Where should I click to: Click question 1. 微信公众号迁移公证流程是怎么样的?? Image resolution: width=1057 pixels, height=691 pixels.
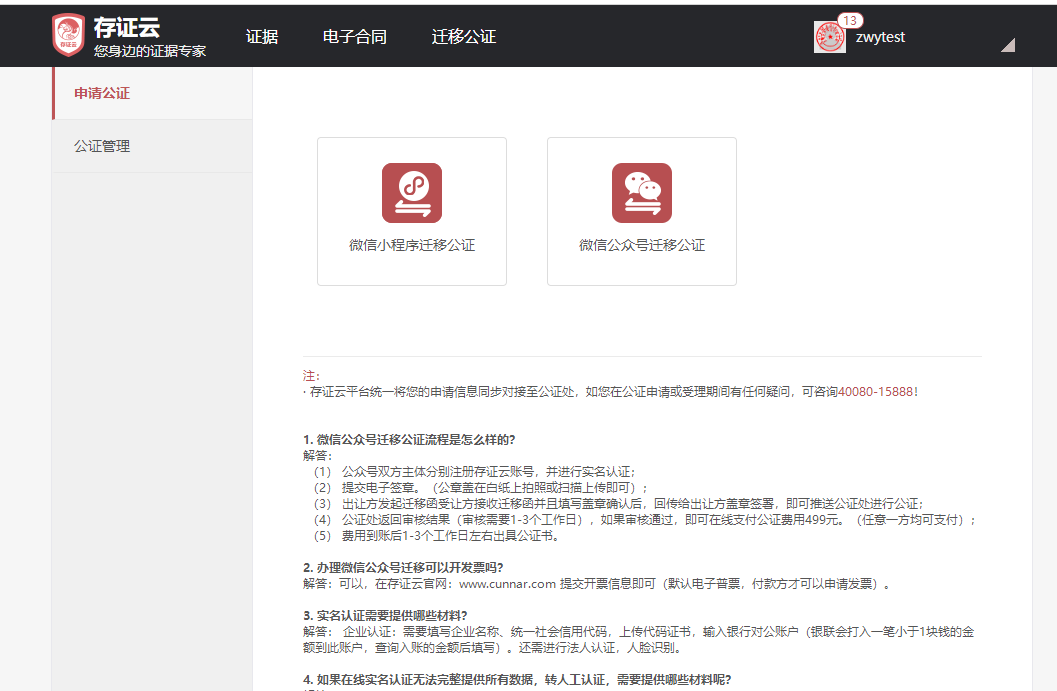click(x=409, y=440)
